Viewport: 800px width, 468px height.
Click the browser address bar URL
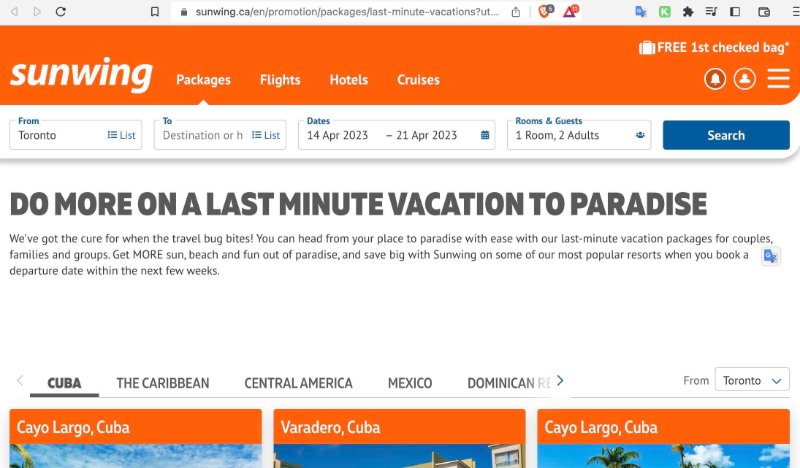(x=347, y=12)
